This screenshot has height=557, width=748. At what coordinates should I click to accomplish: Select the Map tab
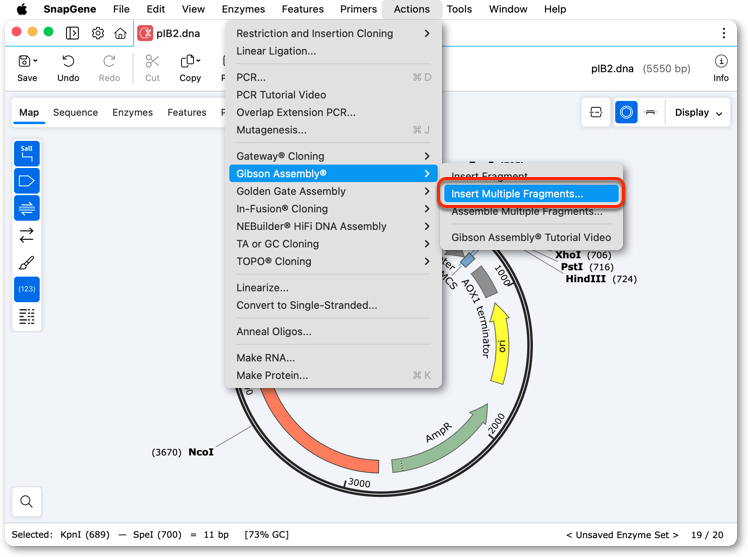[x=29, y=113]
